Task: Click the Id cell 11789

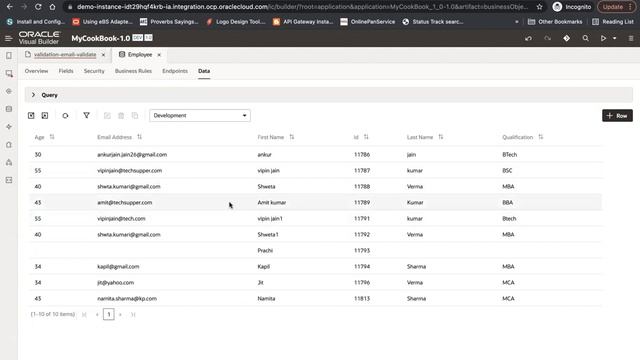Action: pos(362,202)
